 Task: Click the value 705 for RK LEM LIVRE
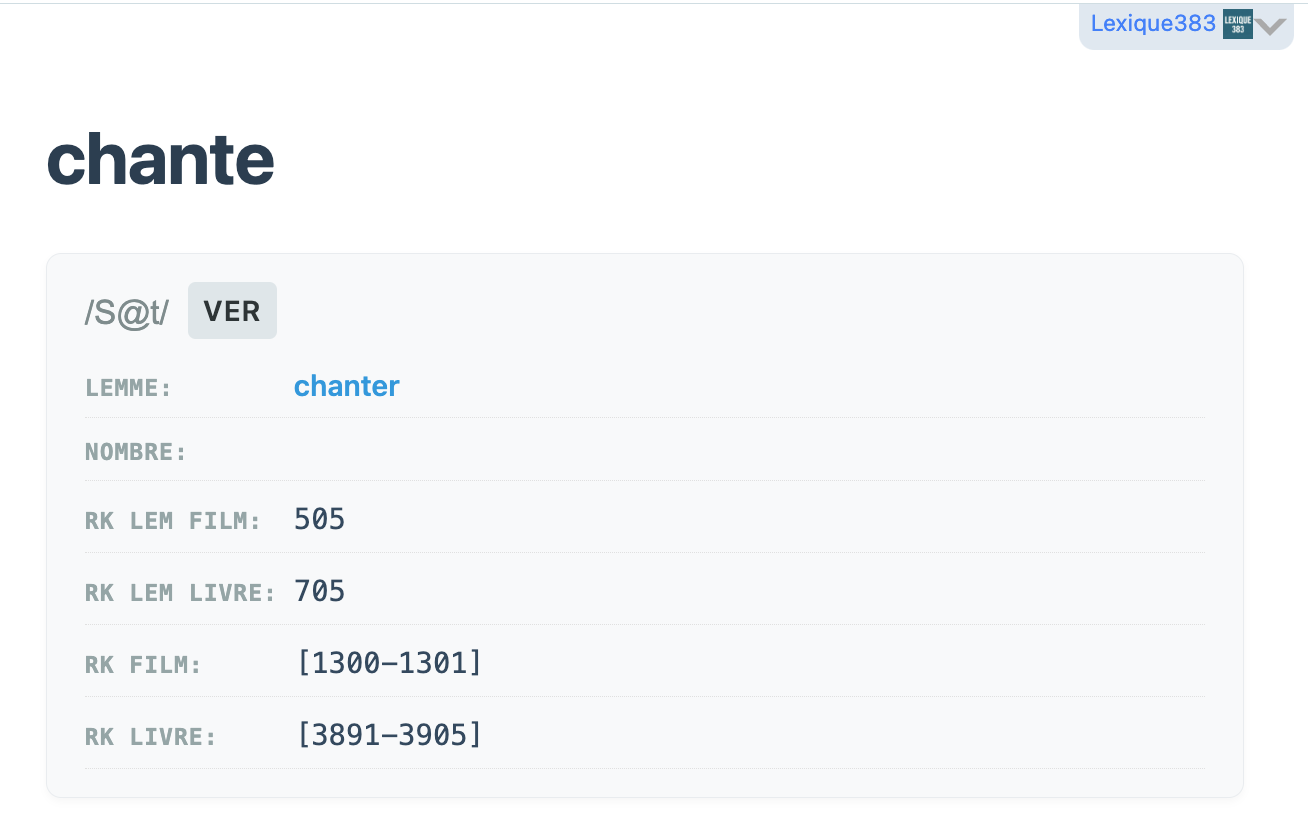(319, 591)
